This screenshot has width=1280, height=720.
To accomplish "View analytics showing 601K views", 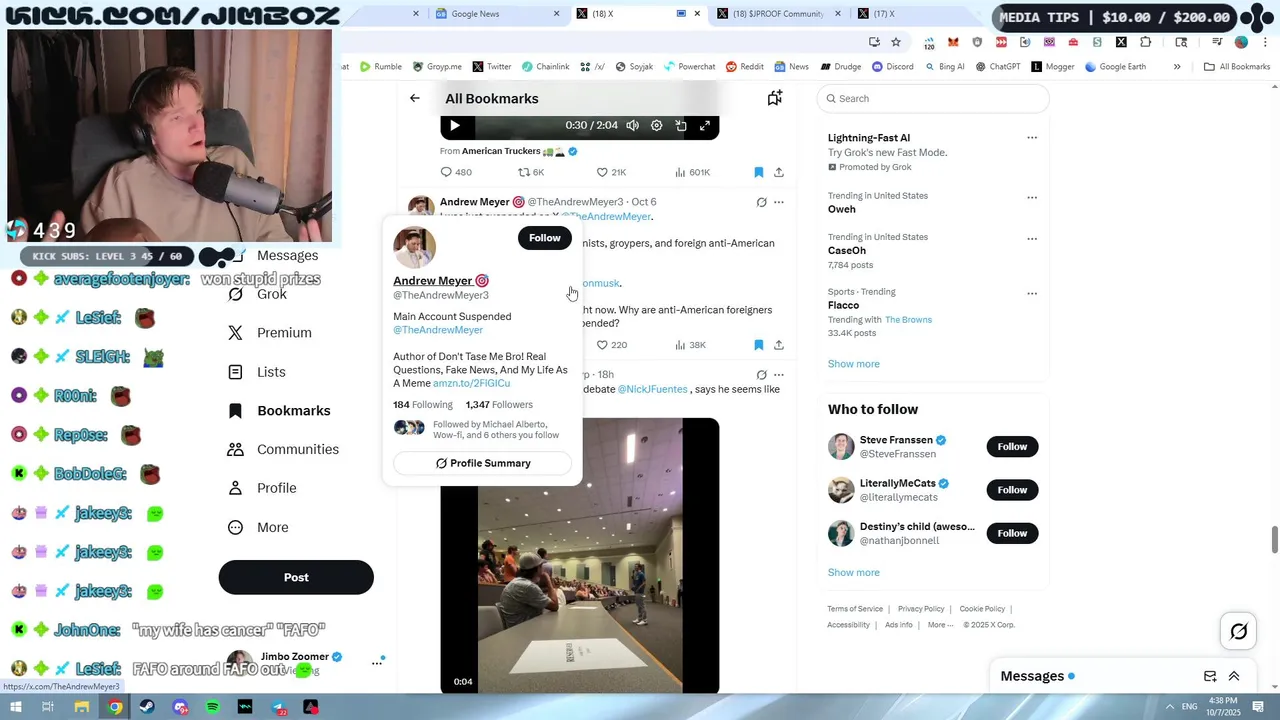I will [692, 172].
